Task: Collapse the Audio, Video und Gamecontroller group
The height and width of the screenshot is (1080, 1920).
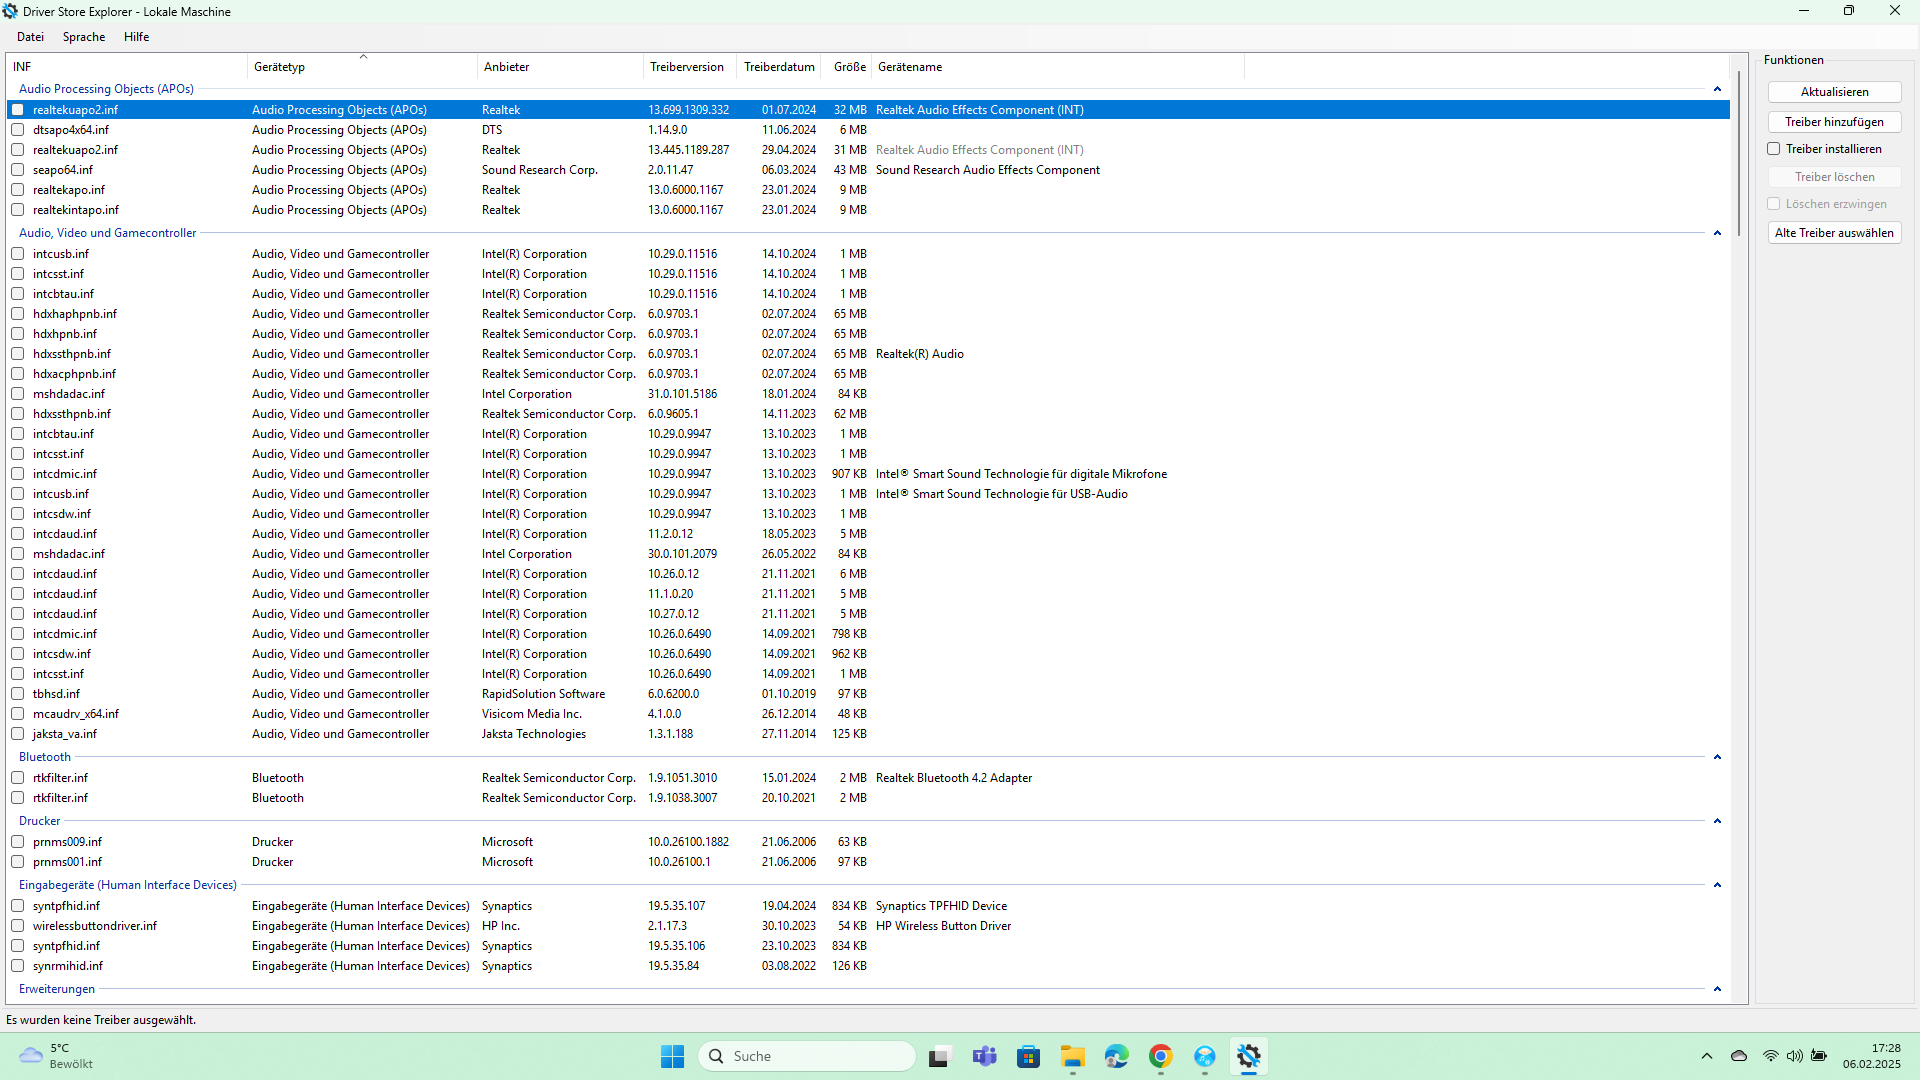Action: click(x=1717, y=233)
